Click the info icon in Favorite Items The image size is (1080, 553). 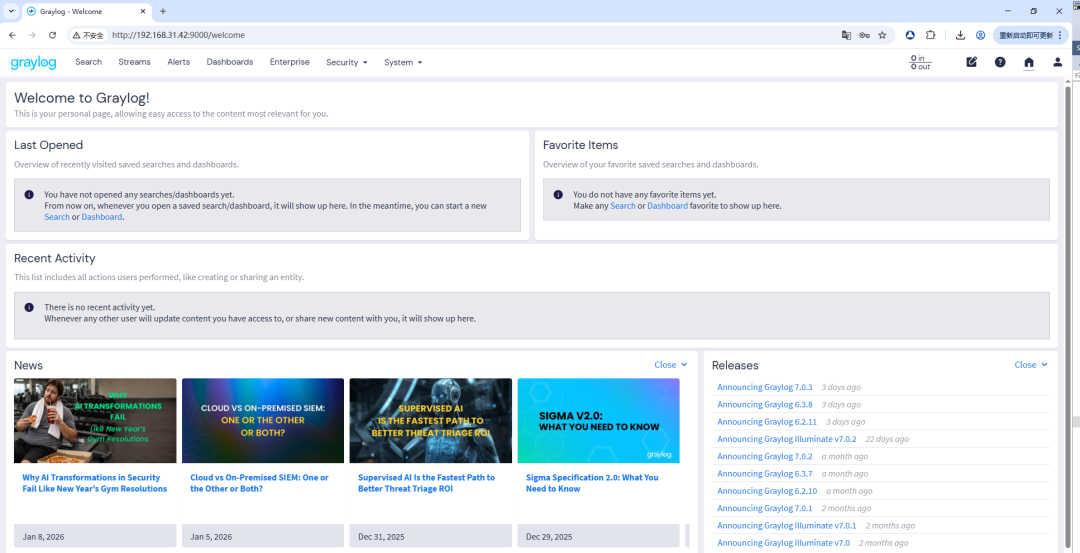[x=557, y=195]
